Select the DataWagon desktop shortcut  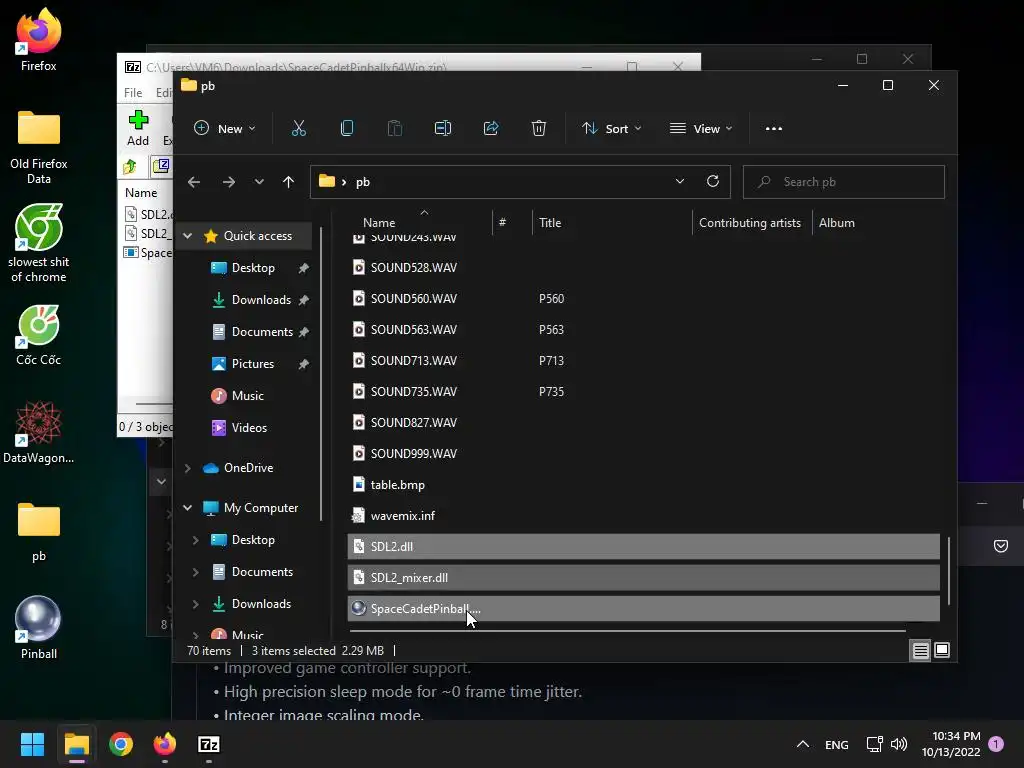pos(39,433)
